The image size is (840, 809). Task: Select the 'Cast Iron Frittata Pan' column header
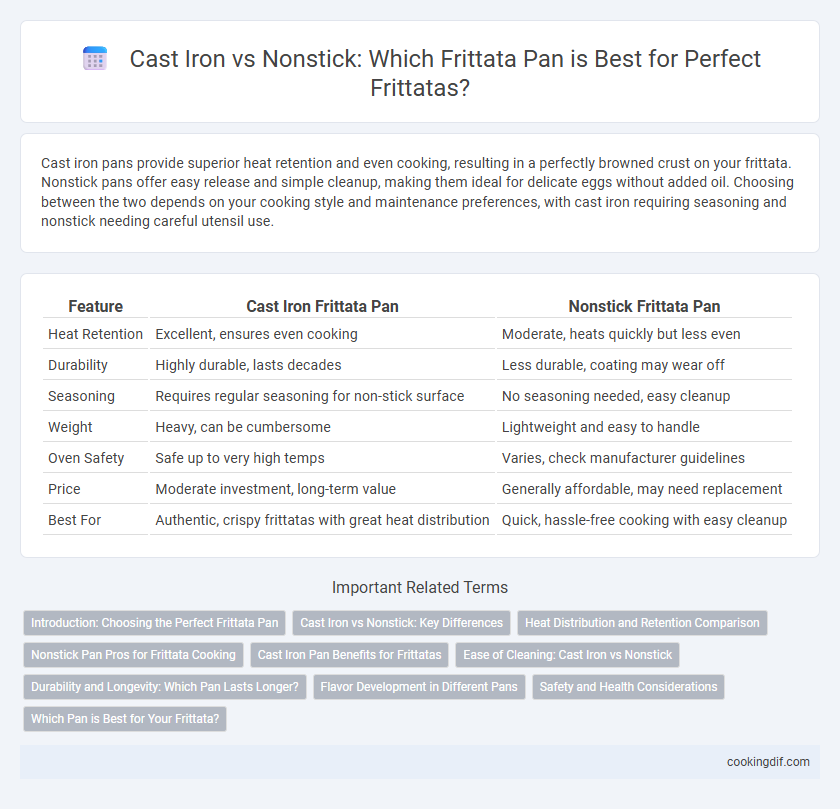322,306
